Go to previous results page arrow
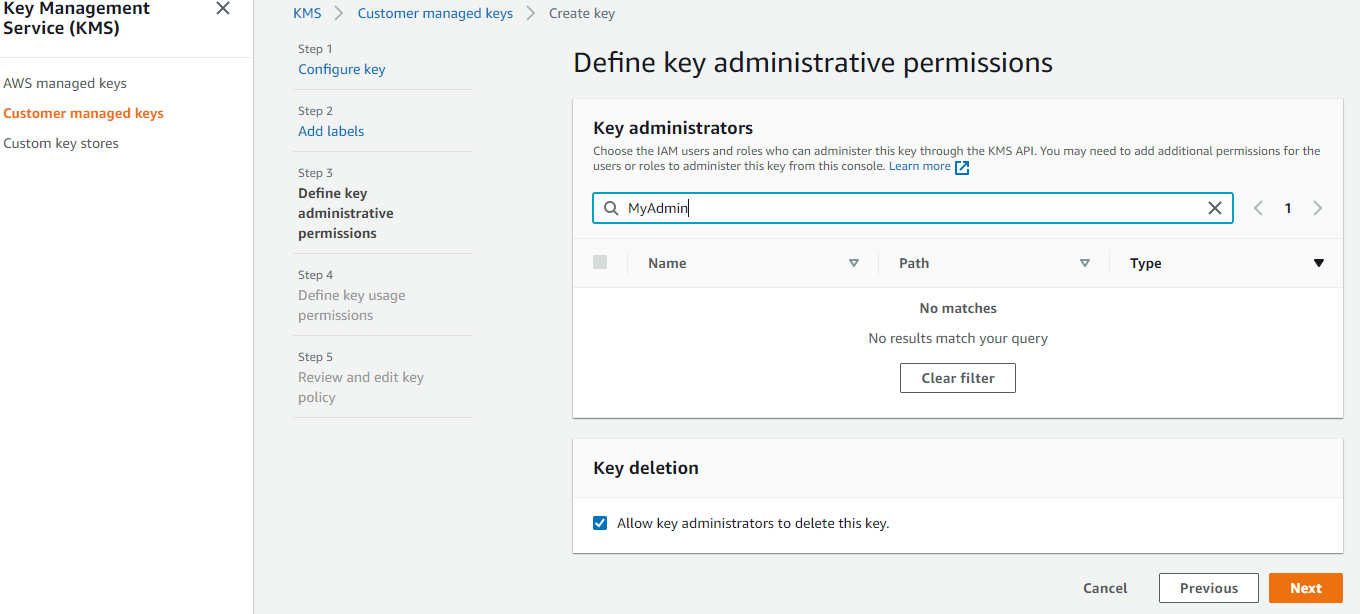This screenshot has width=1360, height=614. tap(1258, 208)
